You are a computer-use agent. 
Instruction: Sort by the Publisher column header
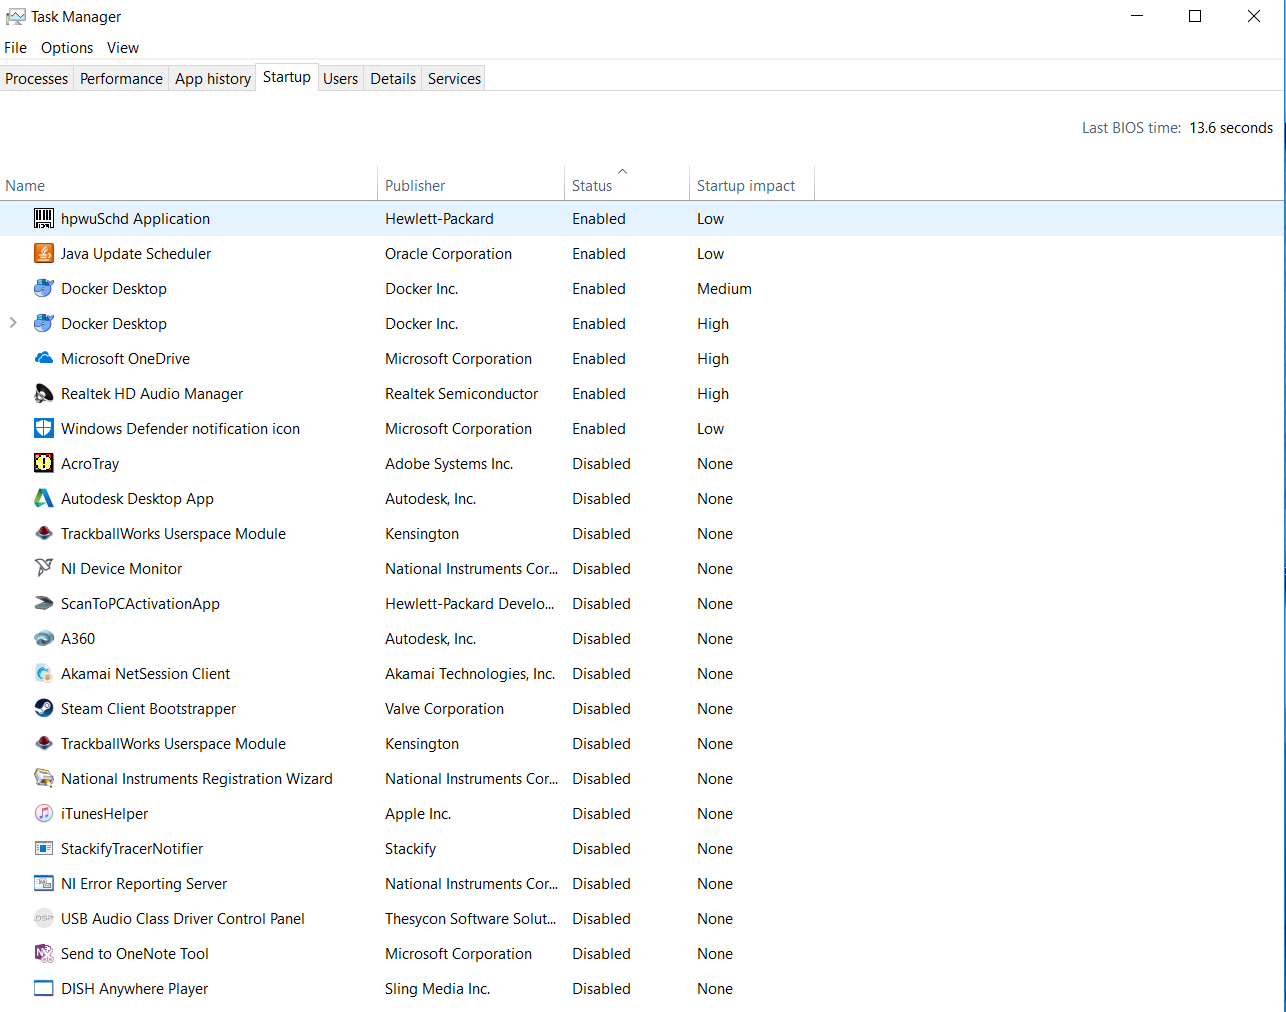point(471,185)
